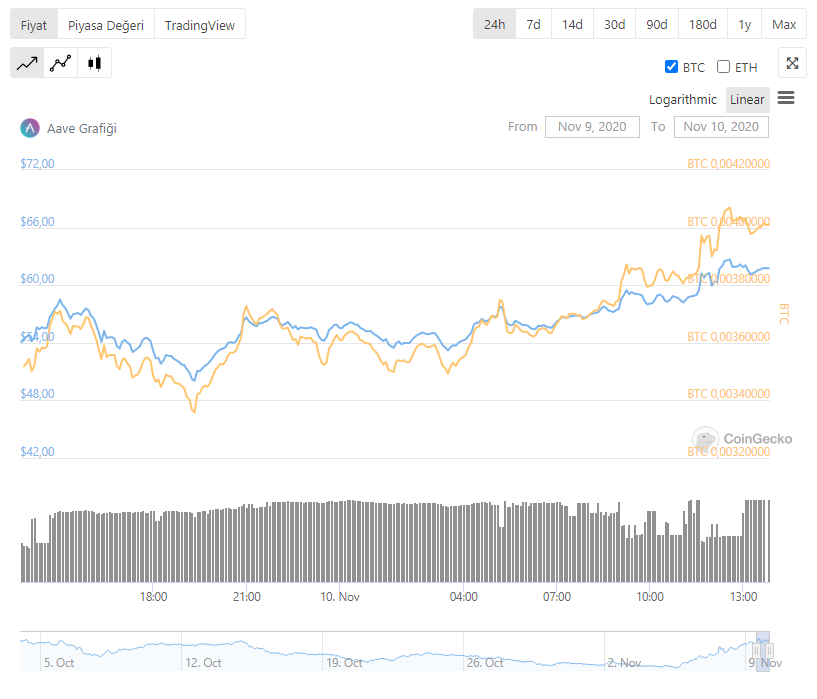Switch chart scale to Logarithmic
This screenshot has height=699, width=817.
(x=682, y=99)
